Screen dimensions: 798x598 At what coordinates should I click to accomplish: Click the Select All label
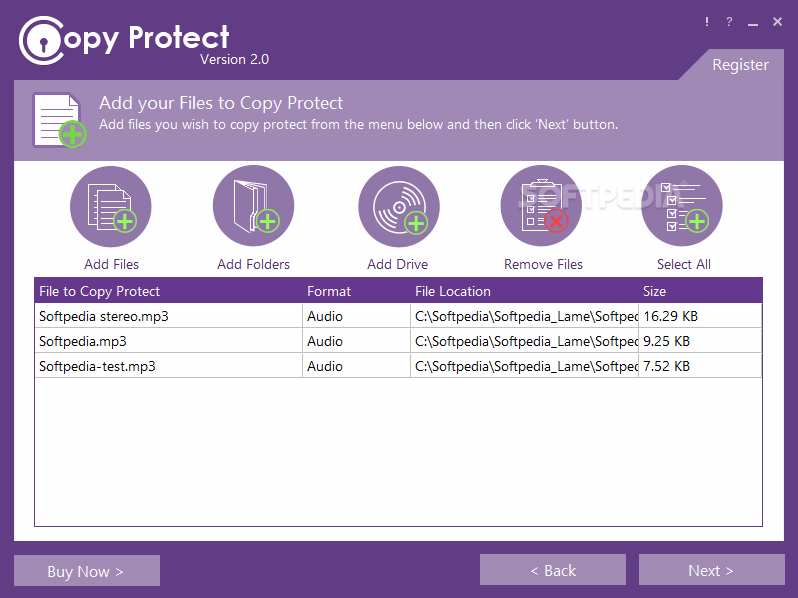[x=683, y=264]
